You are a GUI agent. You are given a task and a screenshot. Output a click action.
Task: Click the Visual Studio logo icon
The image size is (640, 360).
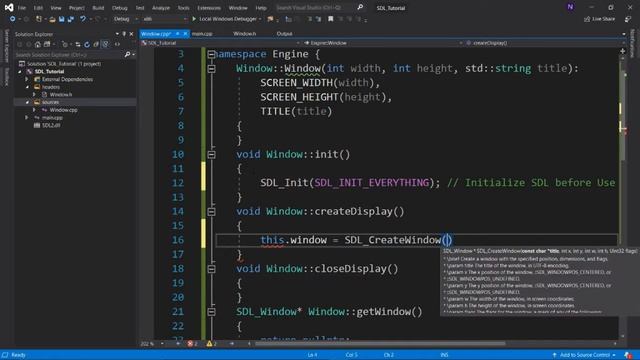[x=9, y=7]
